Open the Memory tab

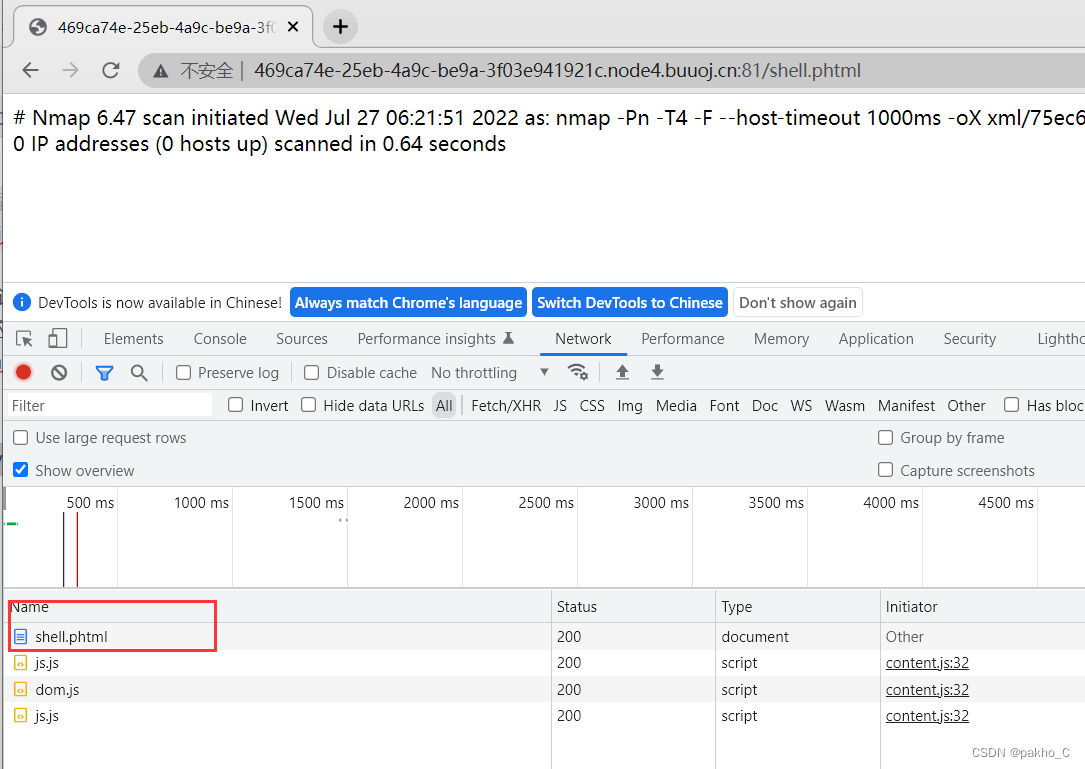tap(781, 338)
